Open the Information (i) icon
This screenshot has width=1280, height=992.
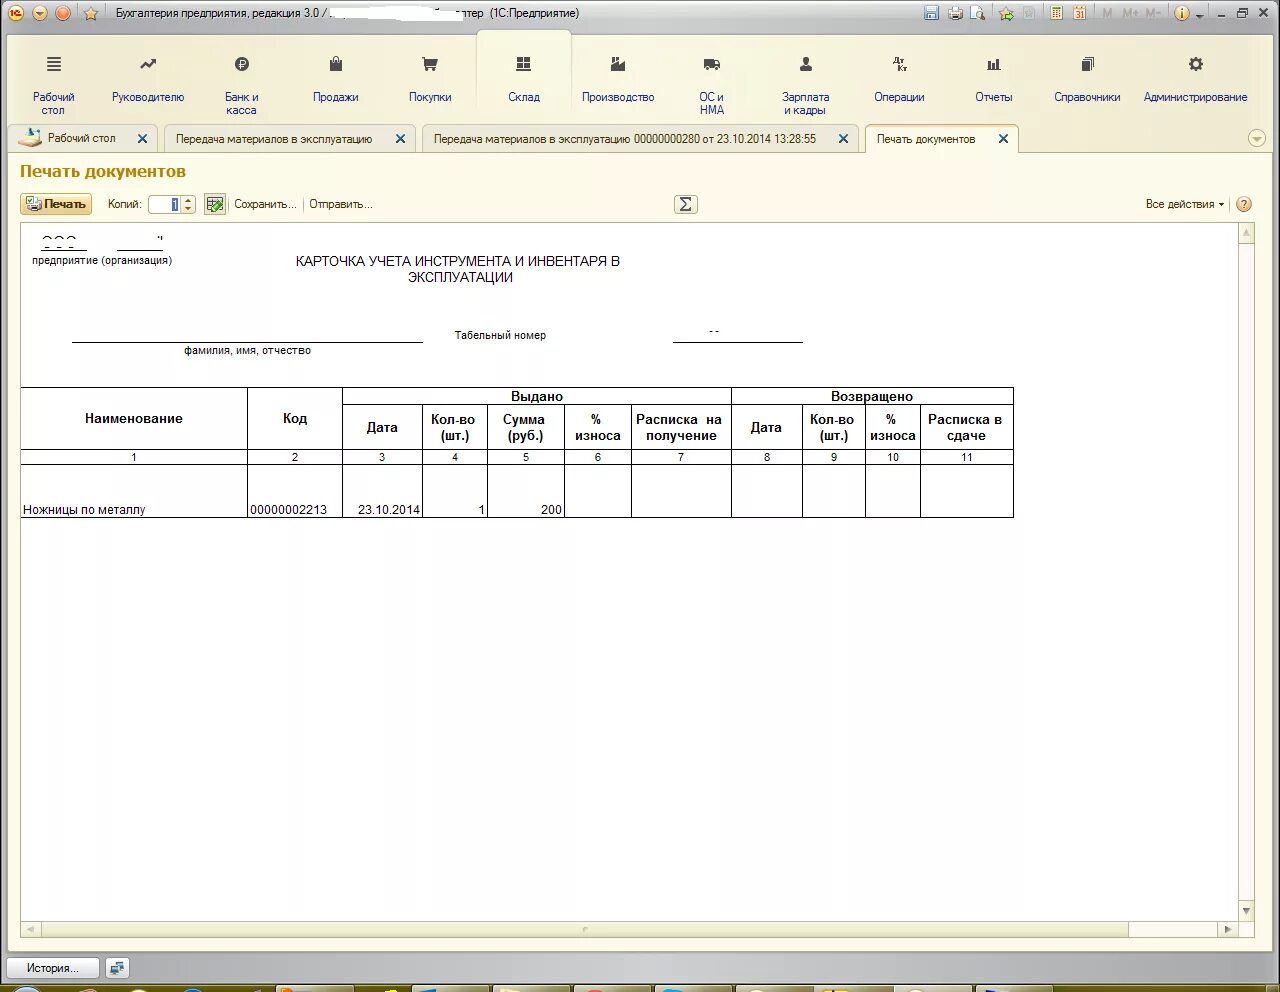pyautogui.click(x=1182, y=13)
